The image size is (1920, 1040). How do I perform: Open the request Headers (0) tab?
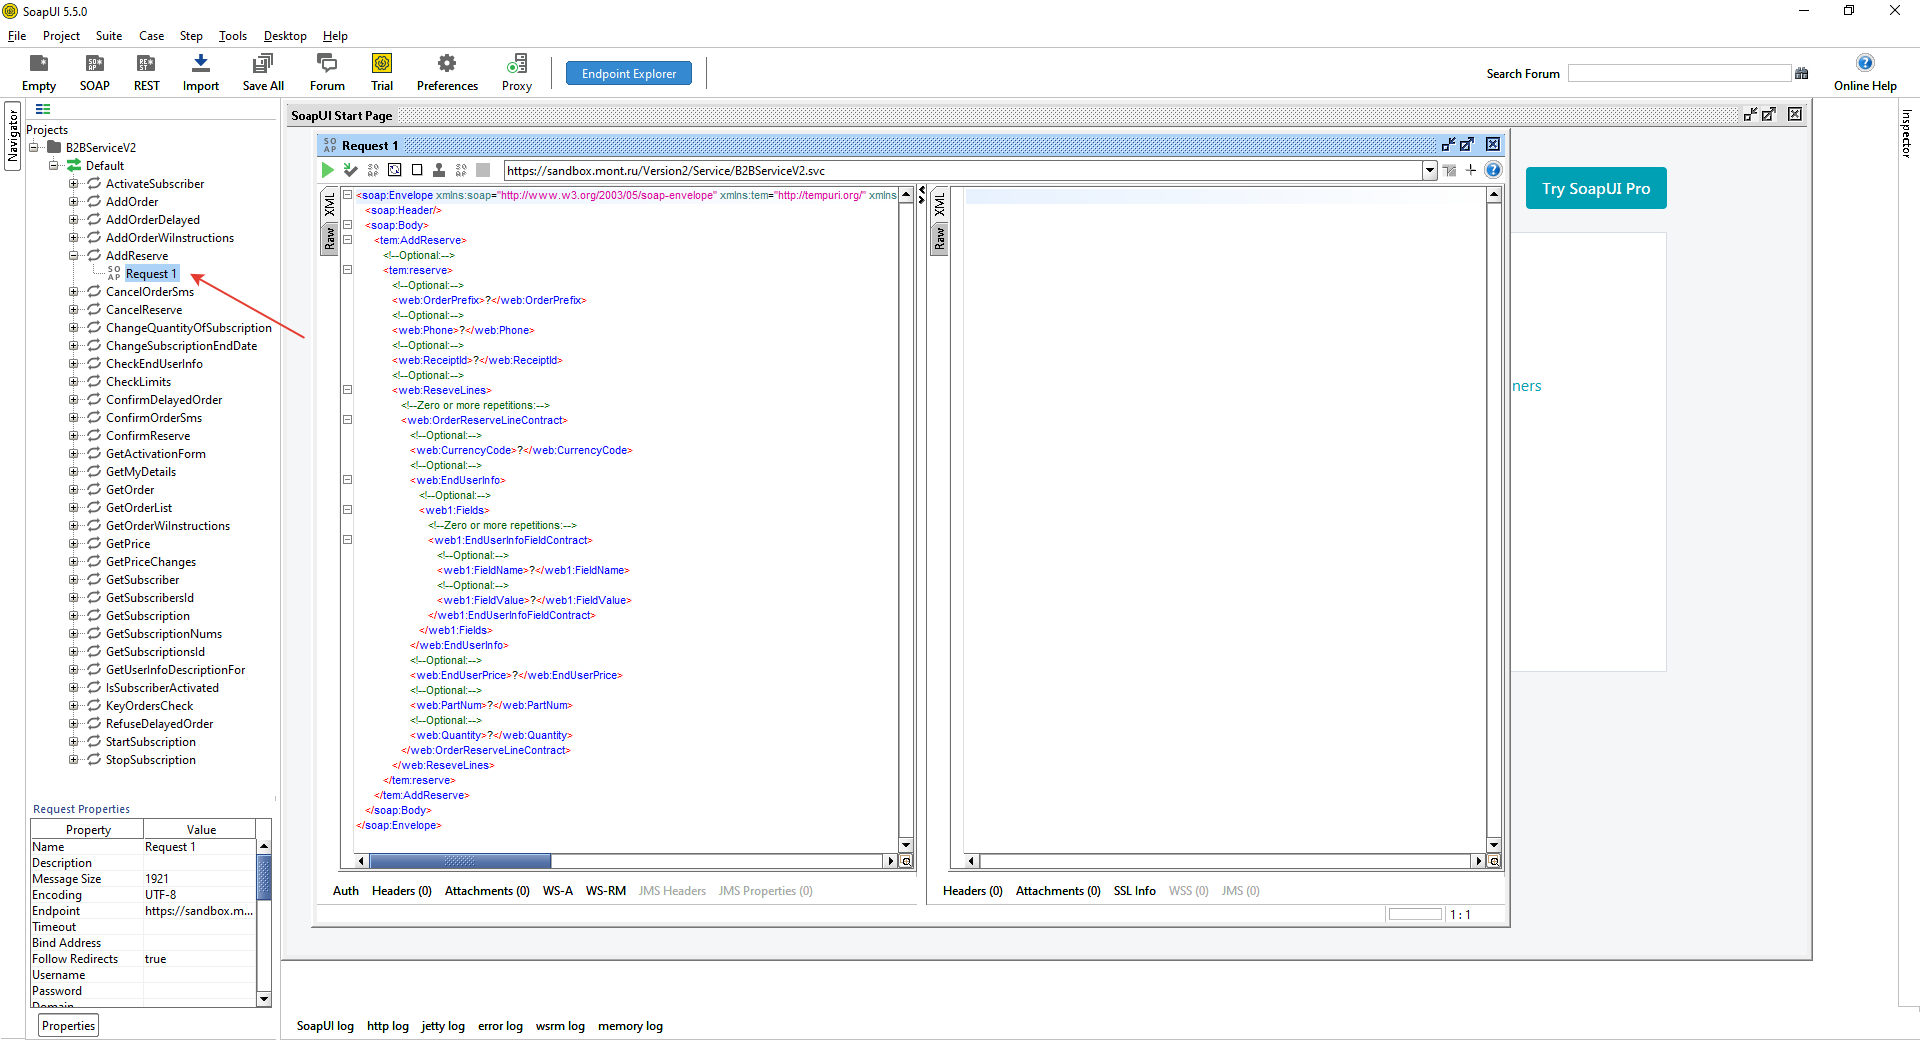coord(401,891)
